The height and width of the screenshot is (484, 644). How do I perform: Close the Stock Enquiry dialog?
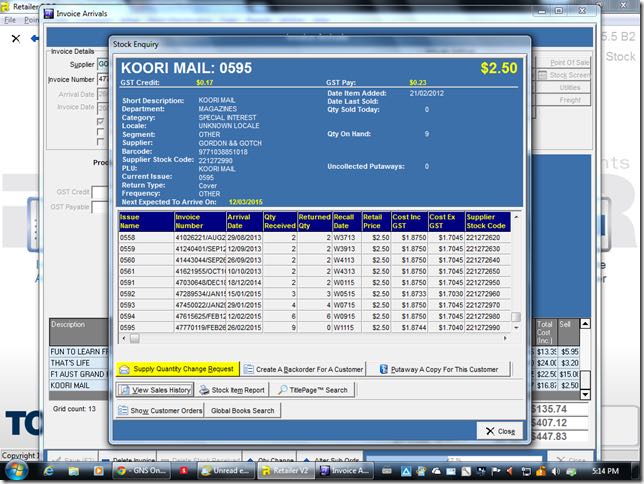[500, 431]
